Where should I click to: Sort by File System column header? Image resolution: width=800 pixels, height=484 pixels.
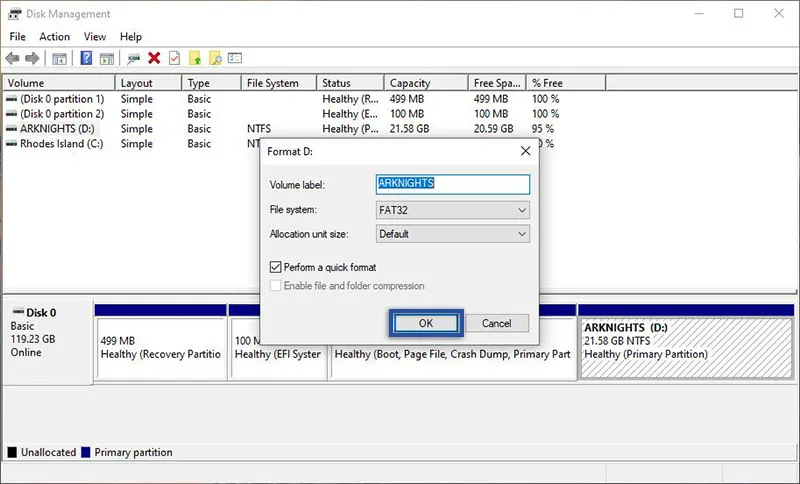279,83
